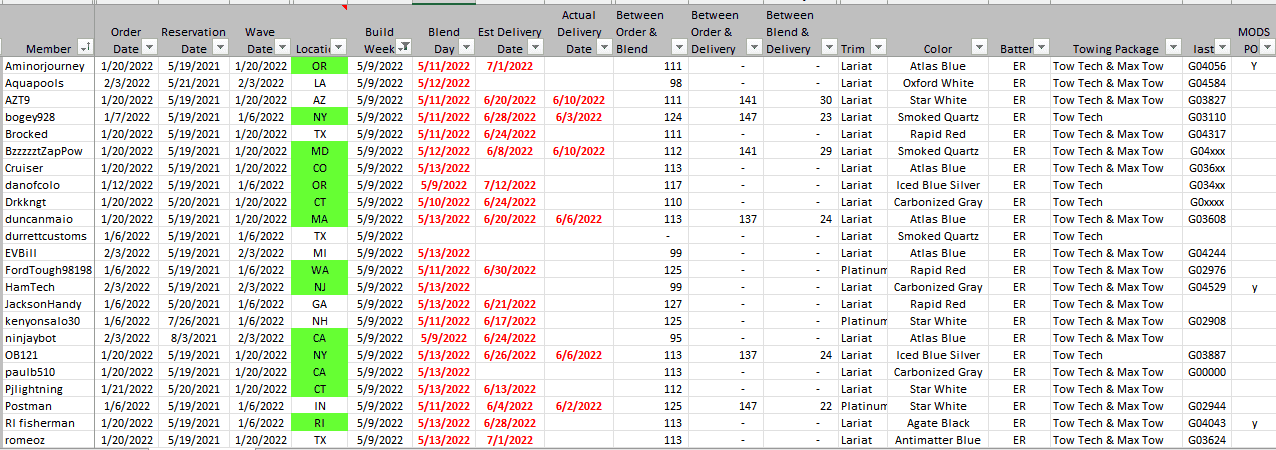Select the 6/2/2022 actual delivery date cell
1276x450 pixels.
coord(578,406)
